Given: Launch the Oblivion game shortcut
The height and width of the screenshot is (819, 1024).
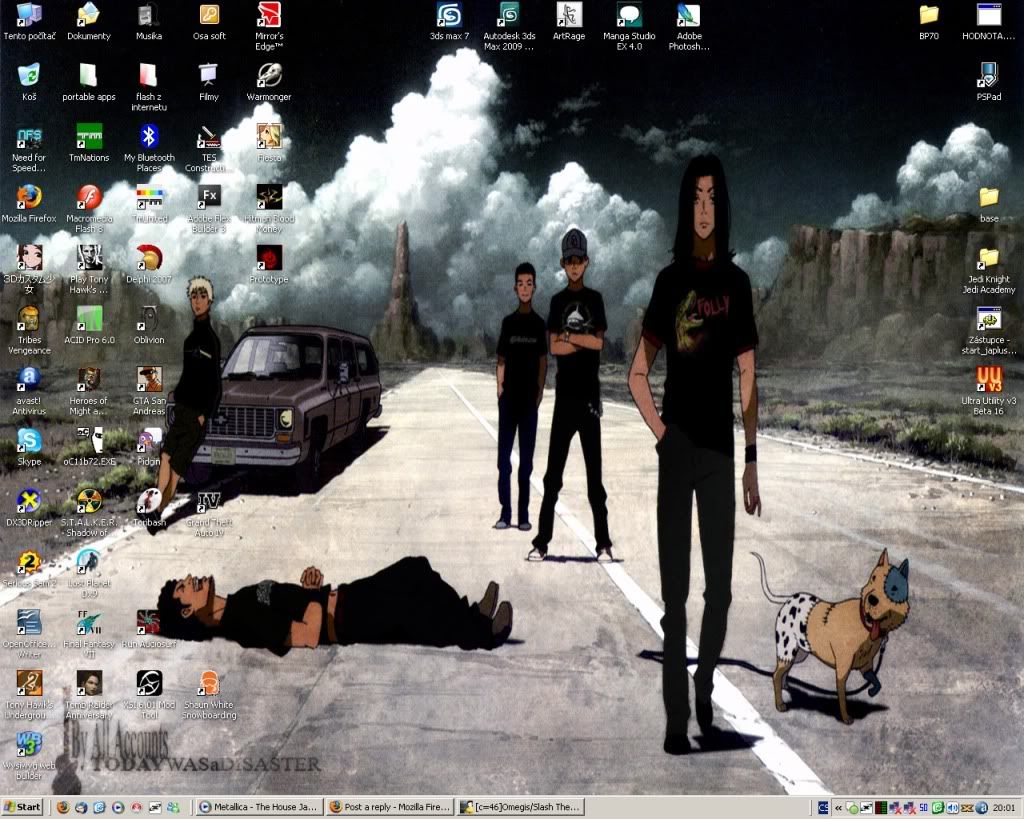Looking at the screenshot, I should [149, 325].
